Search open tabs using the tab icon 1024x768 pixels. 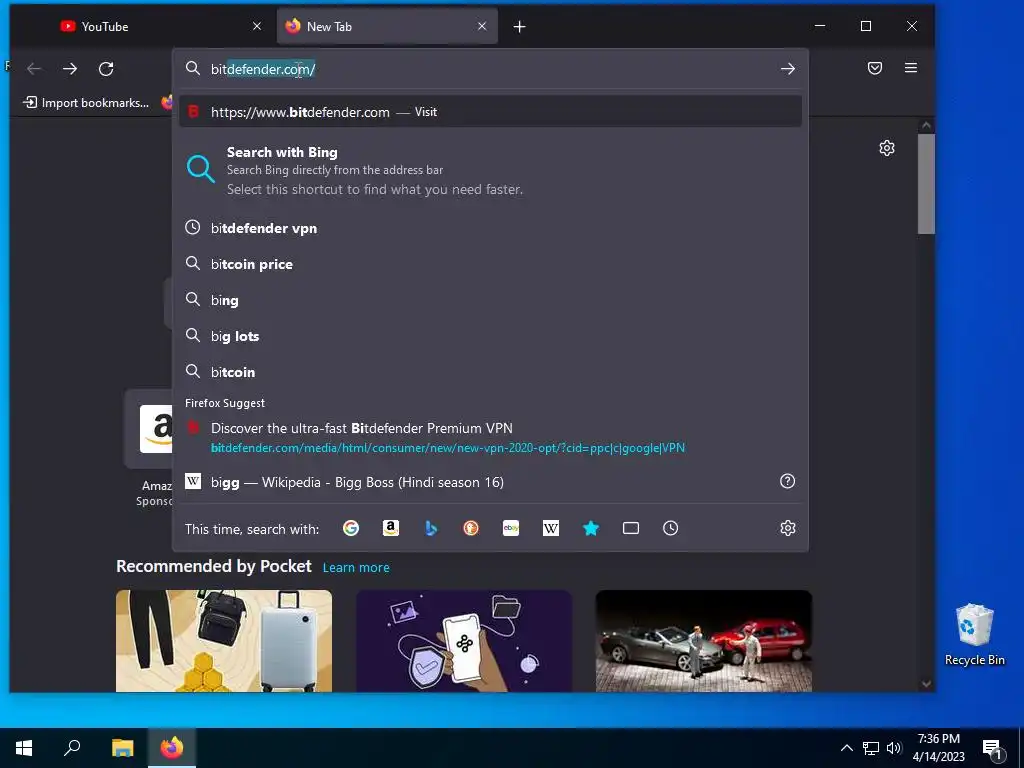click(631, 528)
